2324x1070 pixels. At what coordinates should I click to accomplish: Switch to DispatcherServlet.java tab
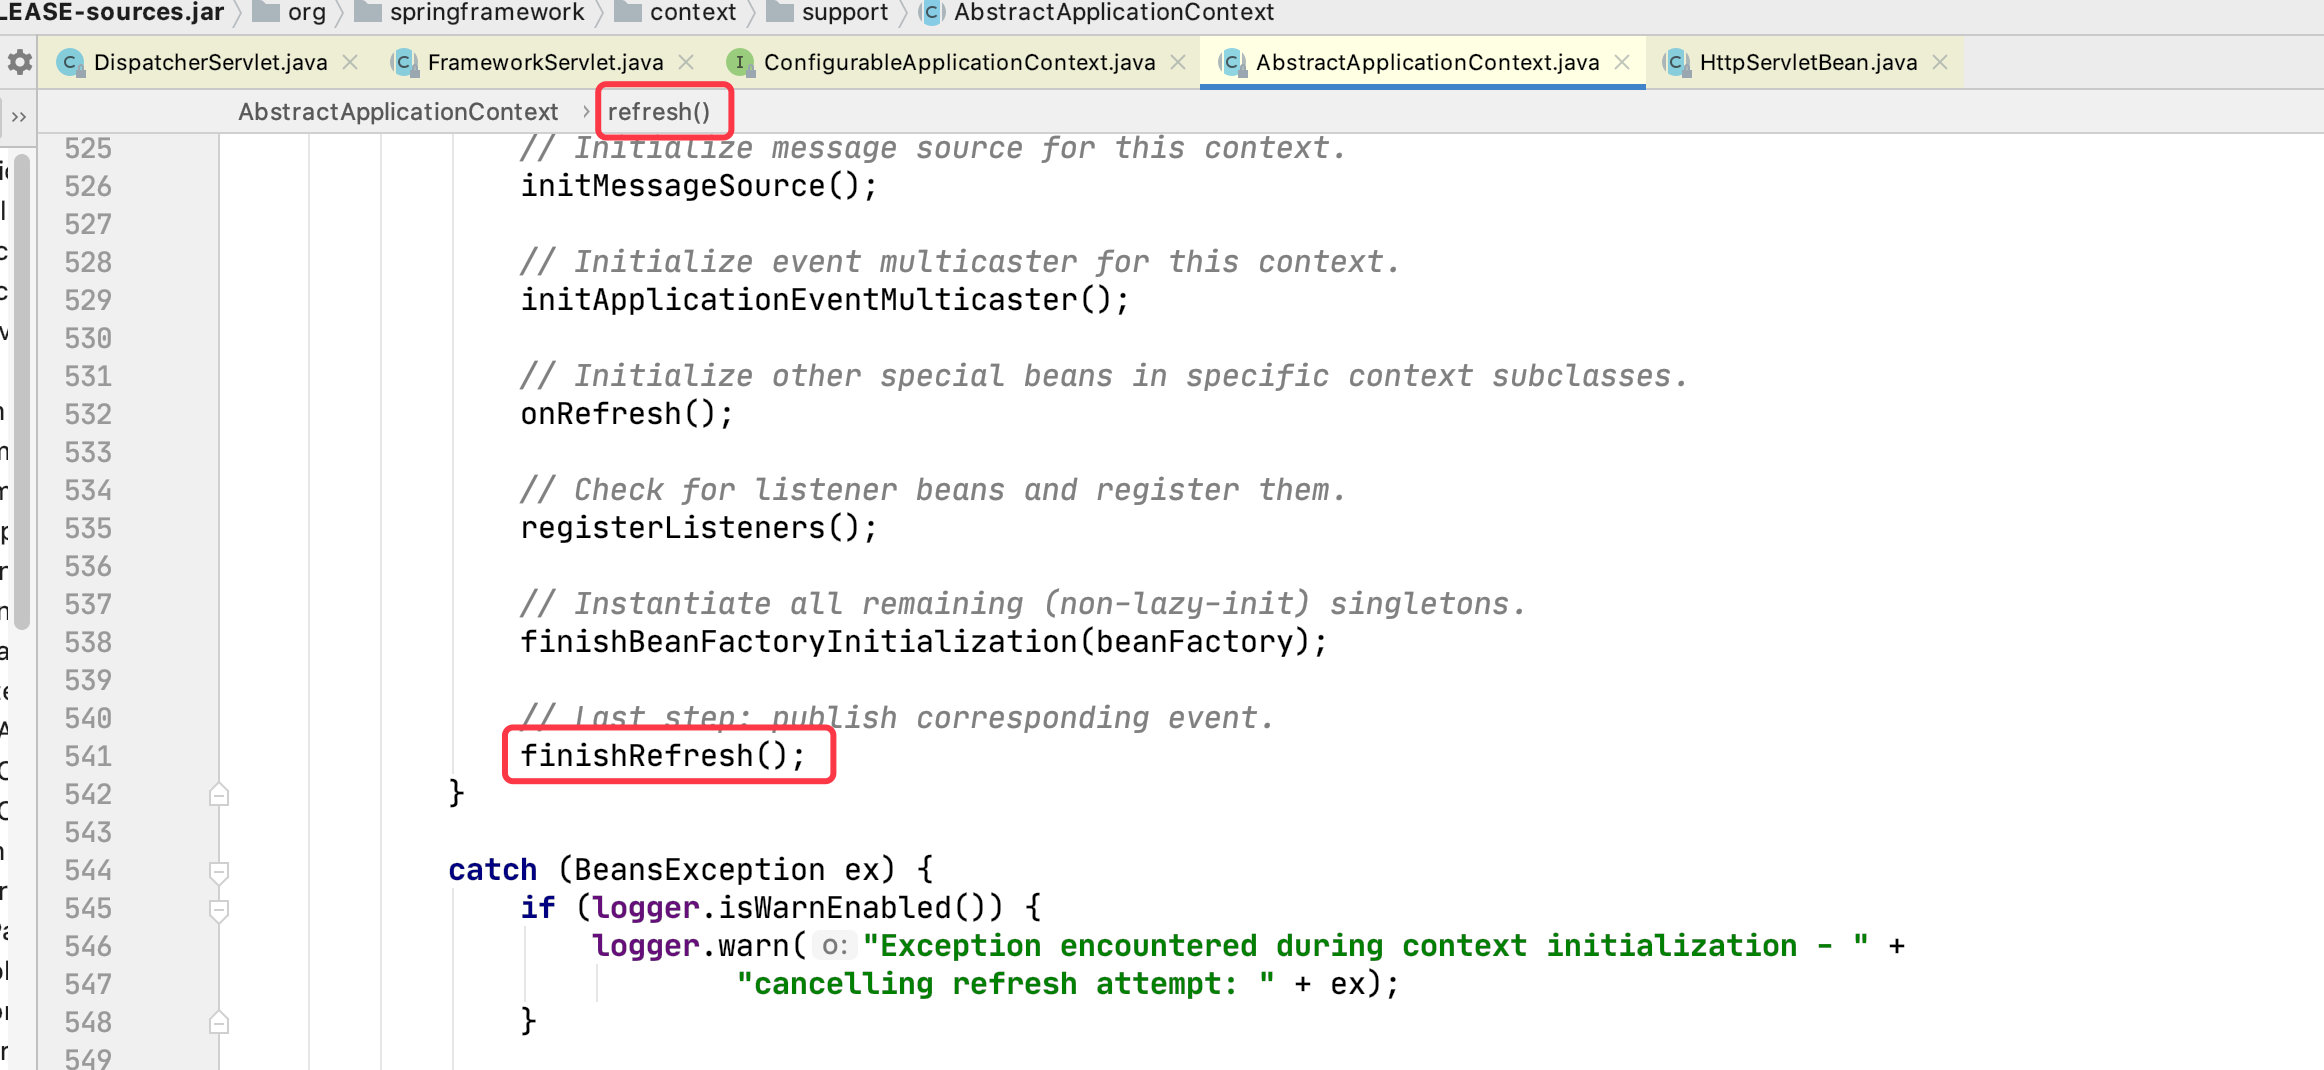210,62
